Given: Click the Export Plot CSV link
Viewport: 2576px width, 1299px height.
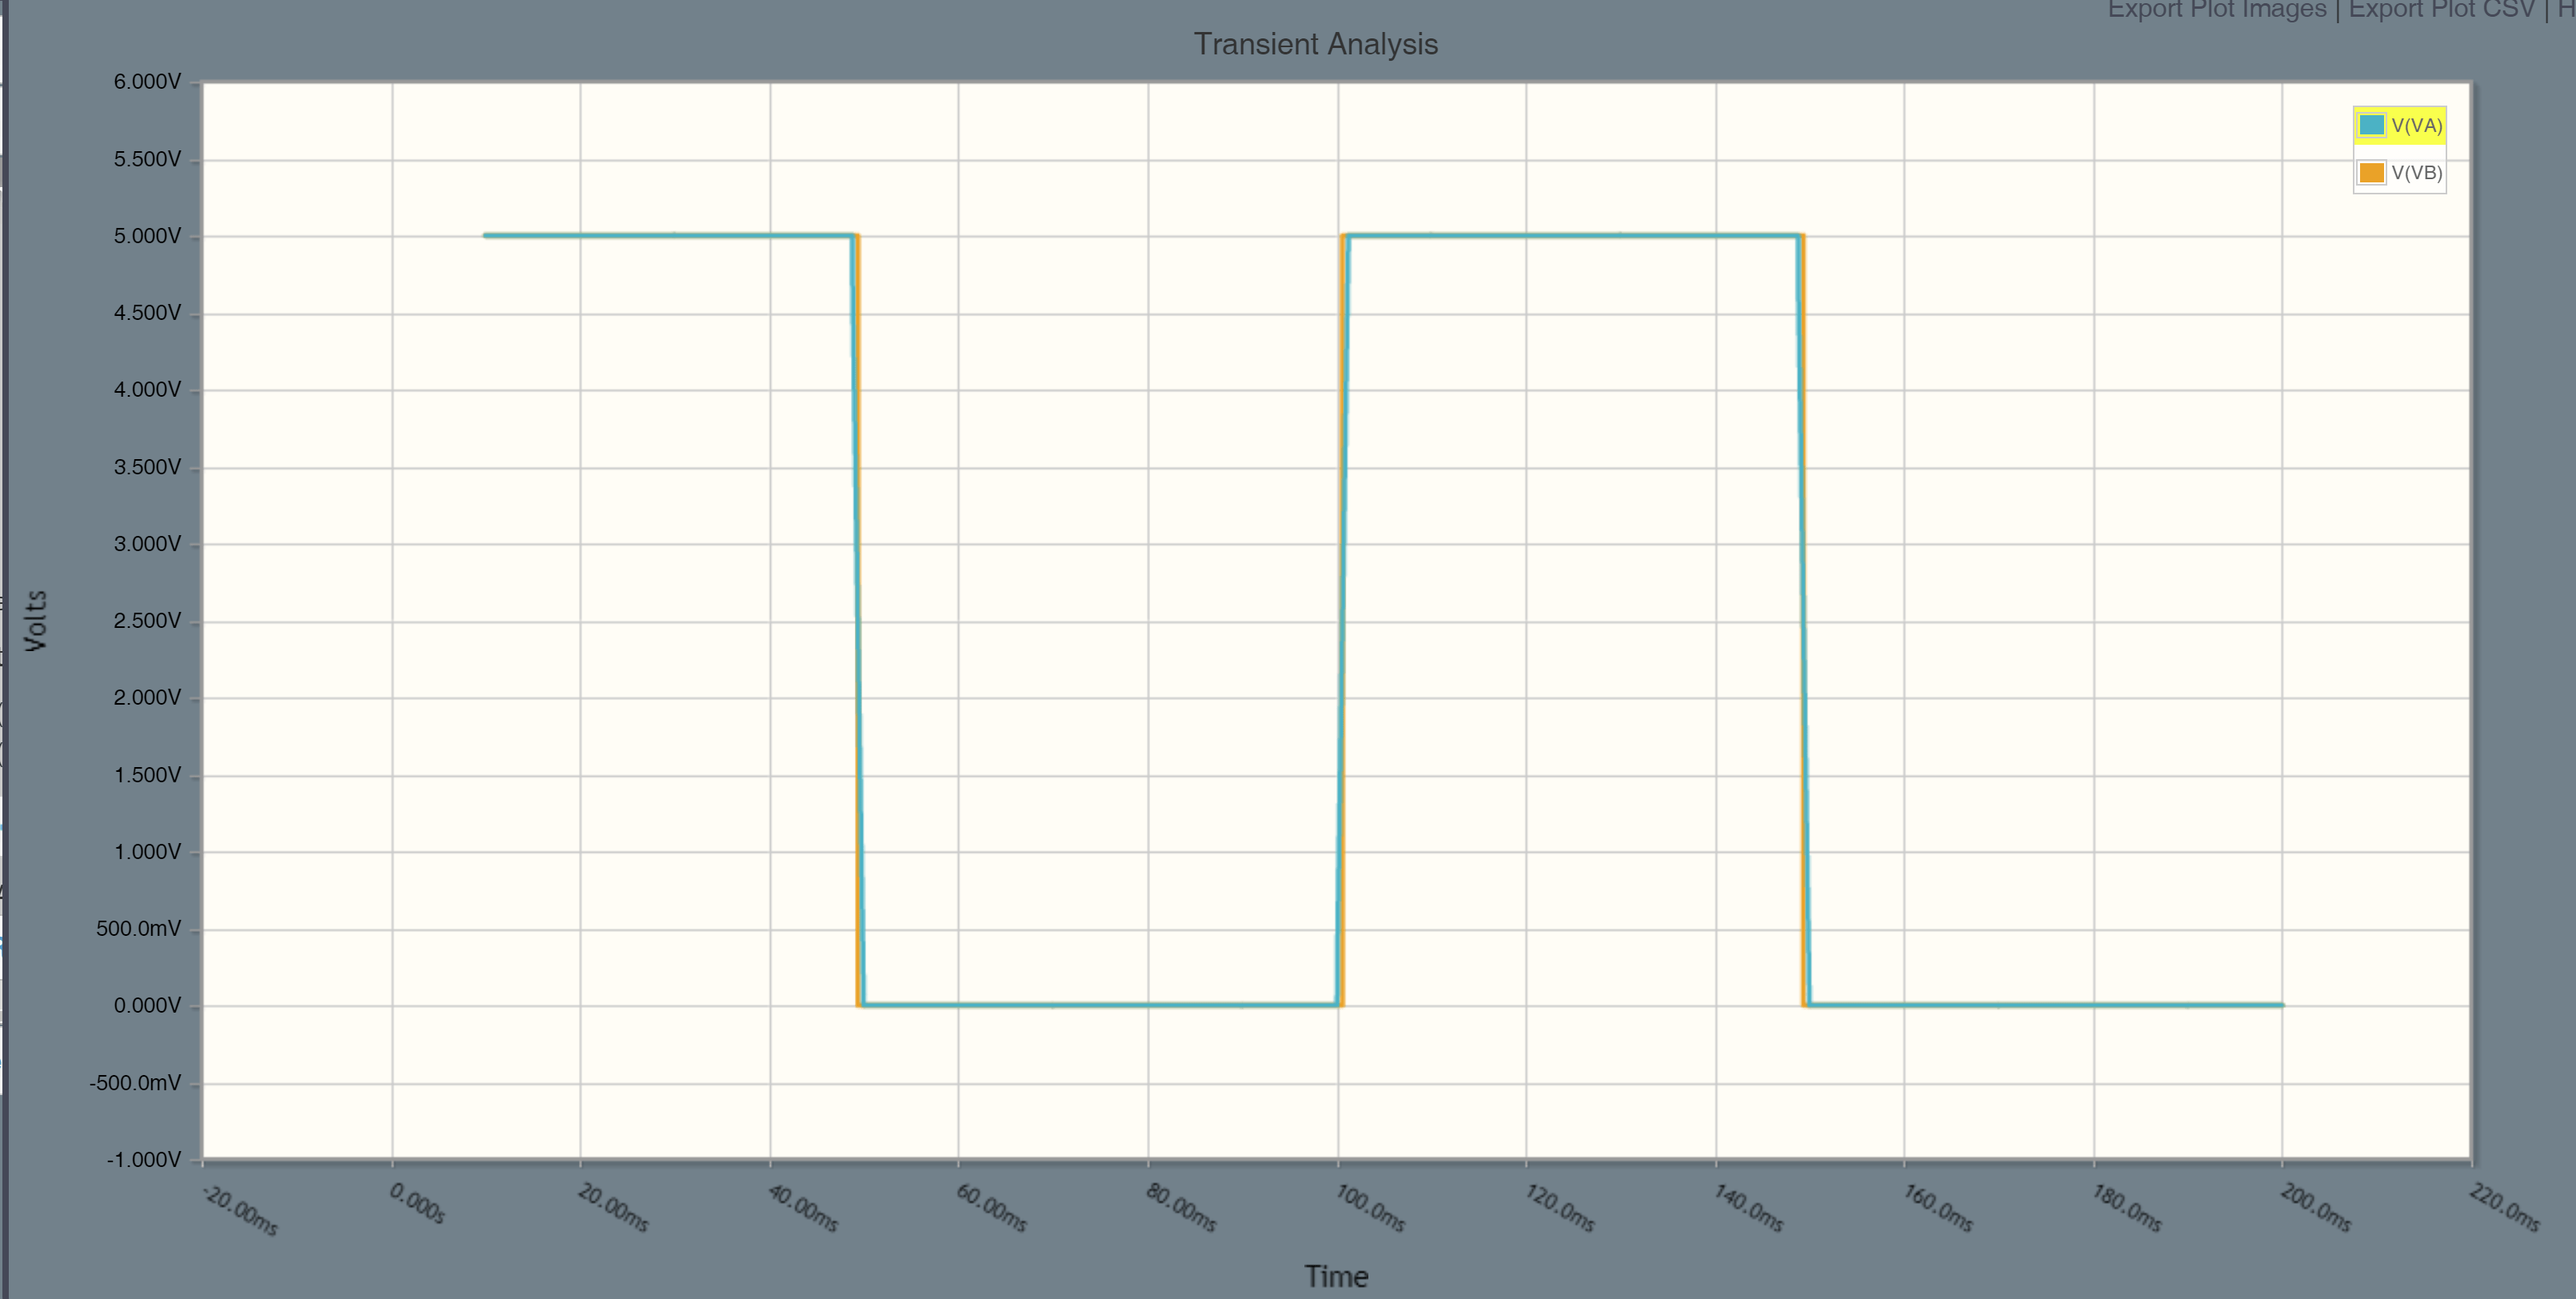Looking at the screenshot, I should click(2441, 10).
